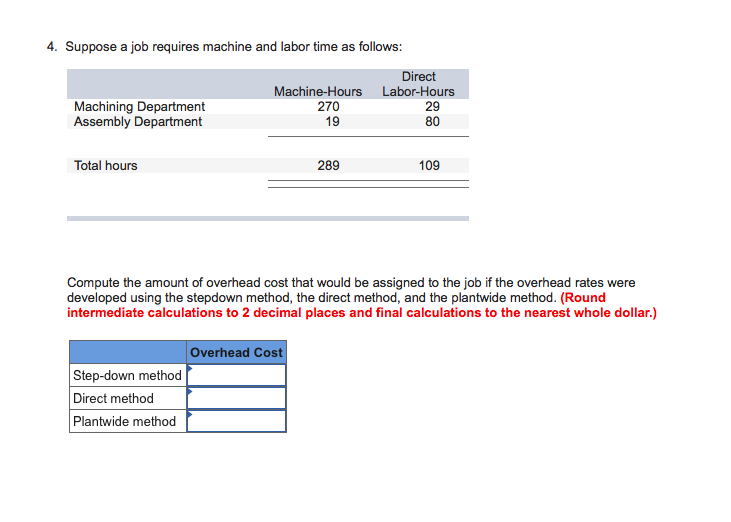Click the 'Machining Department' row label
This screenshot has width=731, height=522.
coord(139,107)
